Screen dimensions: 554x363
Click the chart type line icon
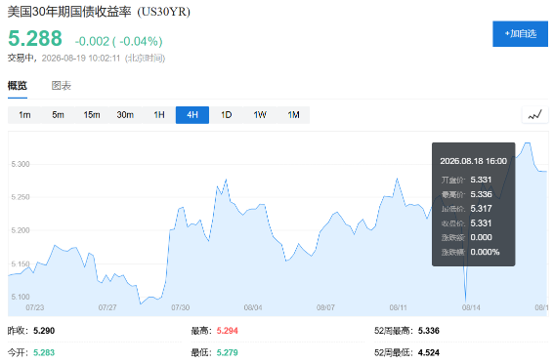[x=535, y=115]
